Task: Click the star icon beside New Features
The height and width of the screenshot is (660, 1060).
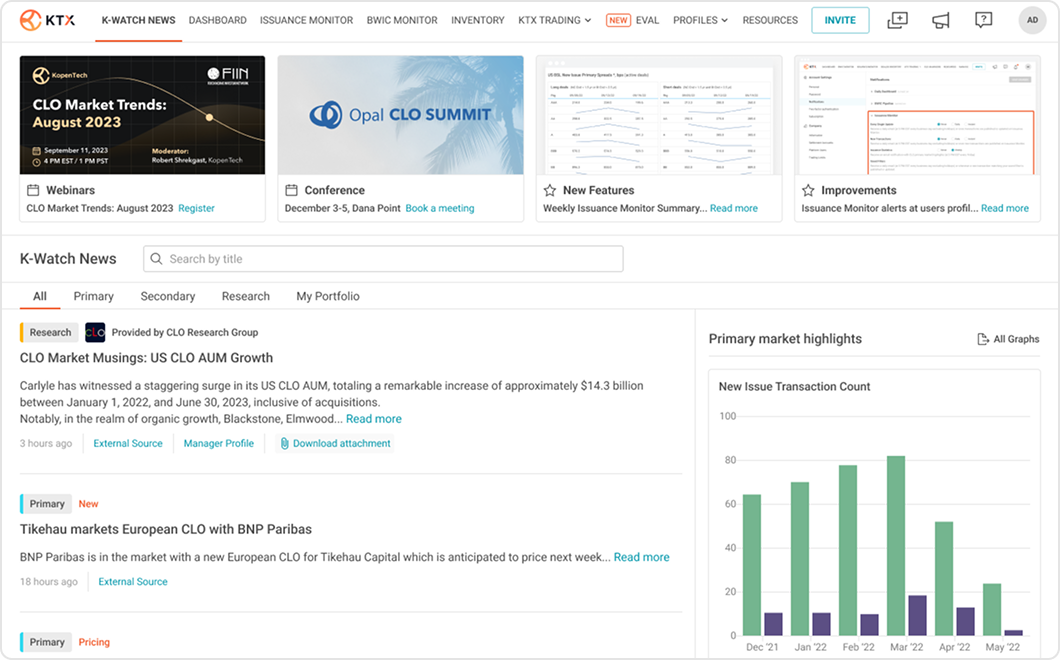Action: 549,190
